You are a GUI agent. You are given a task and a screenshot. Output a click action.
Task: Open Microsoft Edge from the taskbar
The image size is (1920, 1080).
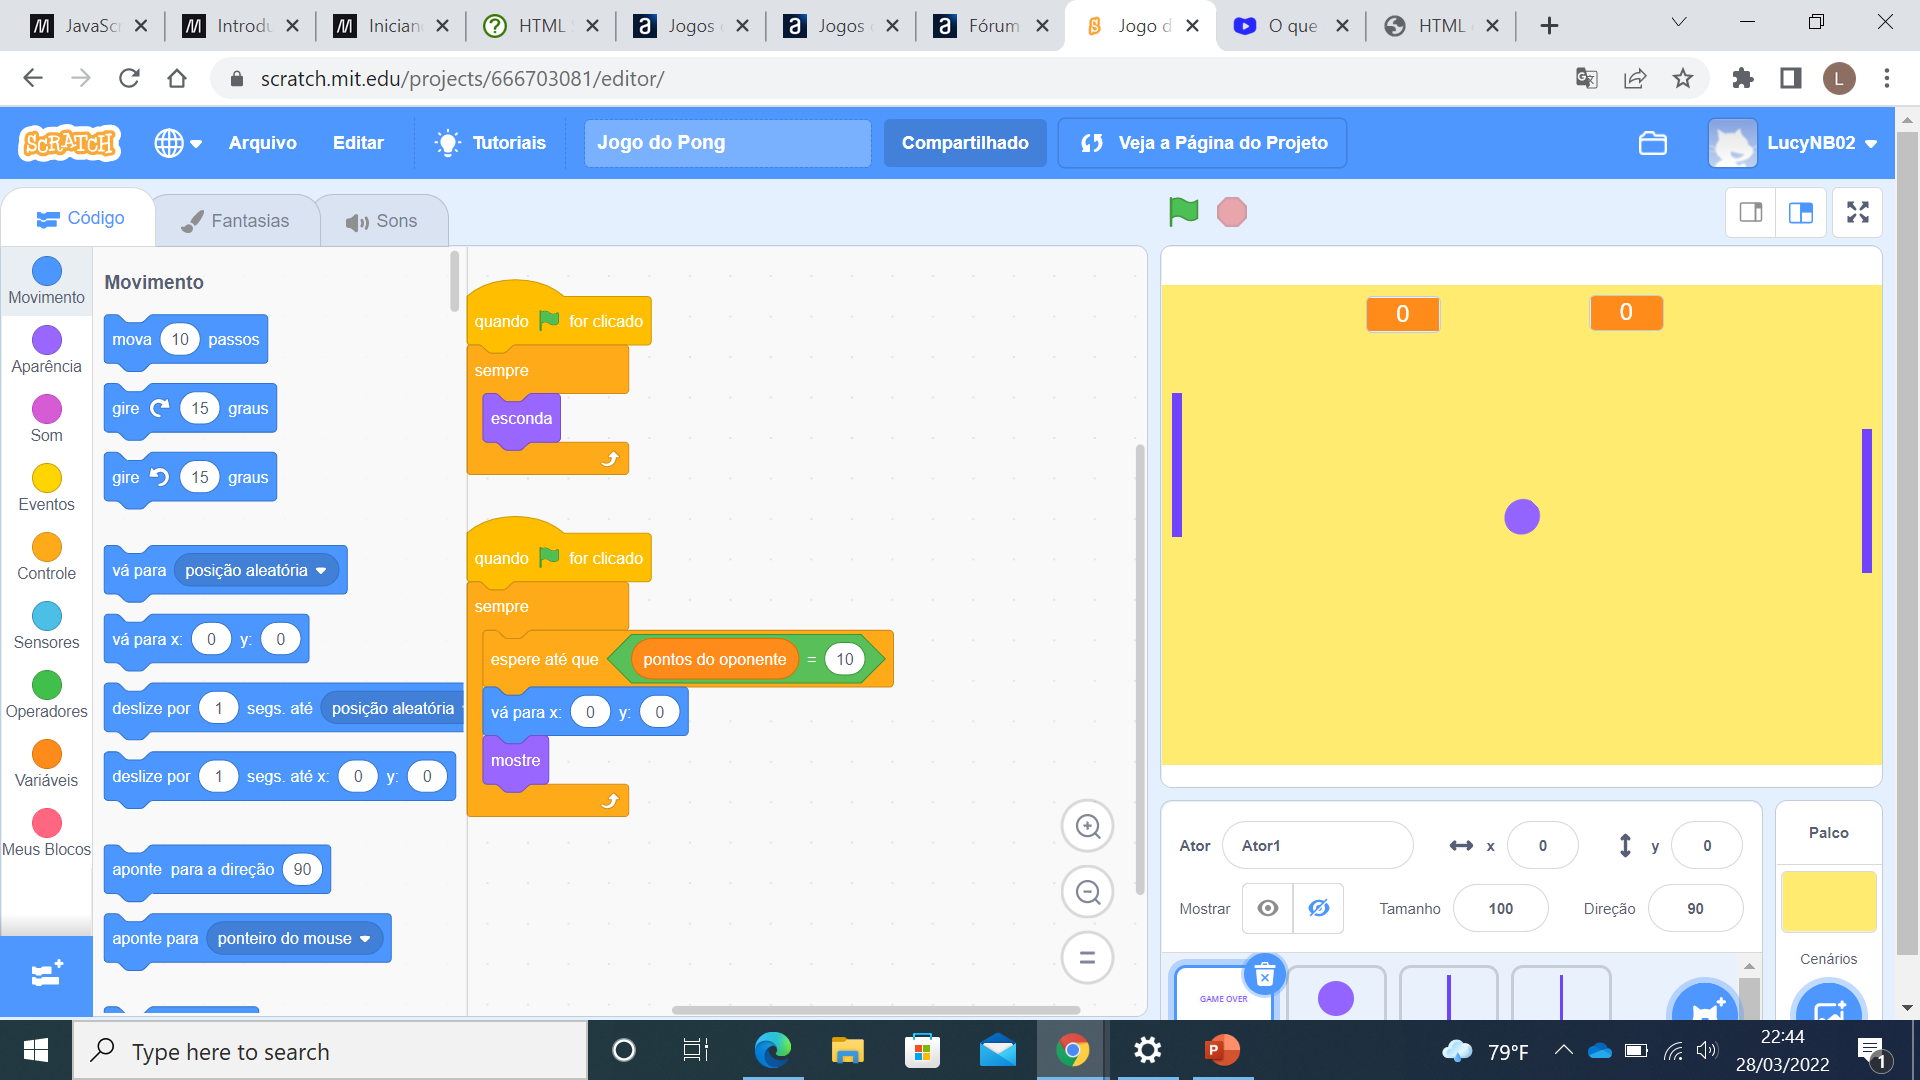click(772, 1050)
